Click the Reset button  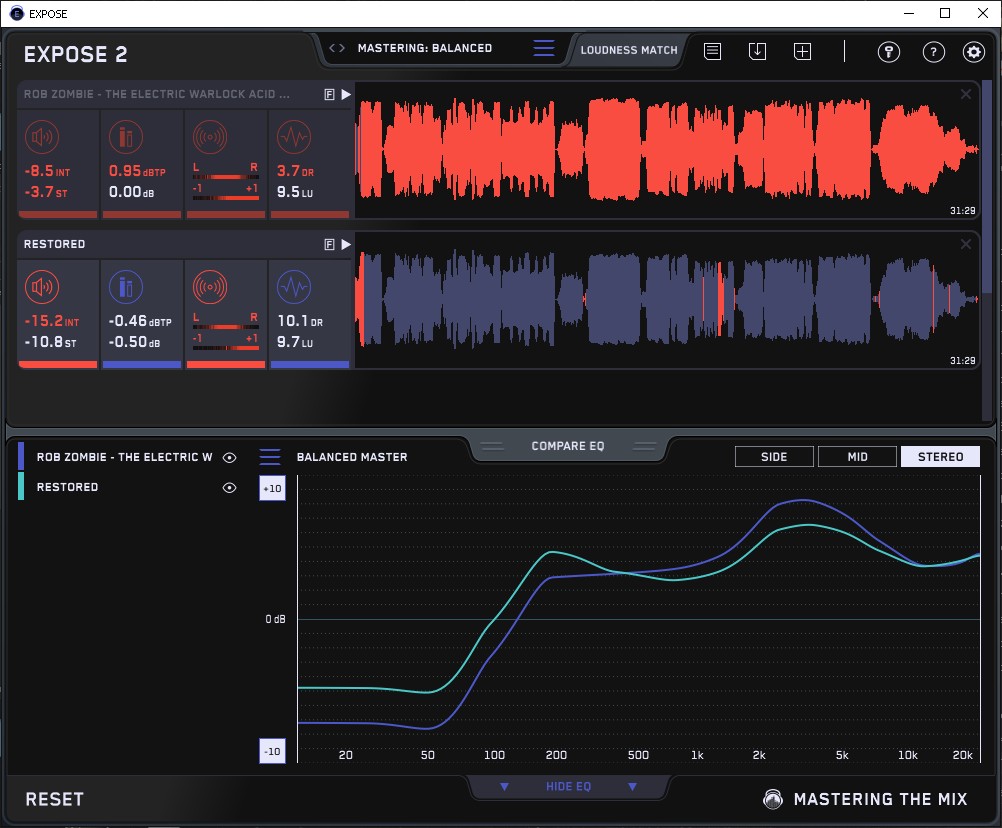[55, 799]
